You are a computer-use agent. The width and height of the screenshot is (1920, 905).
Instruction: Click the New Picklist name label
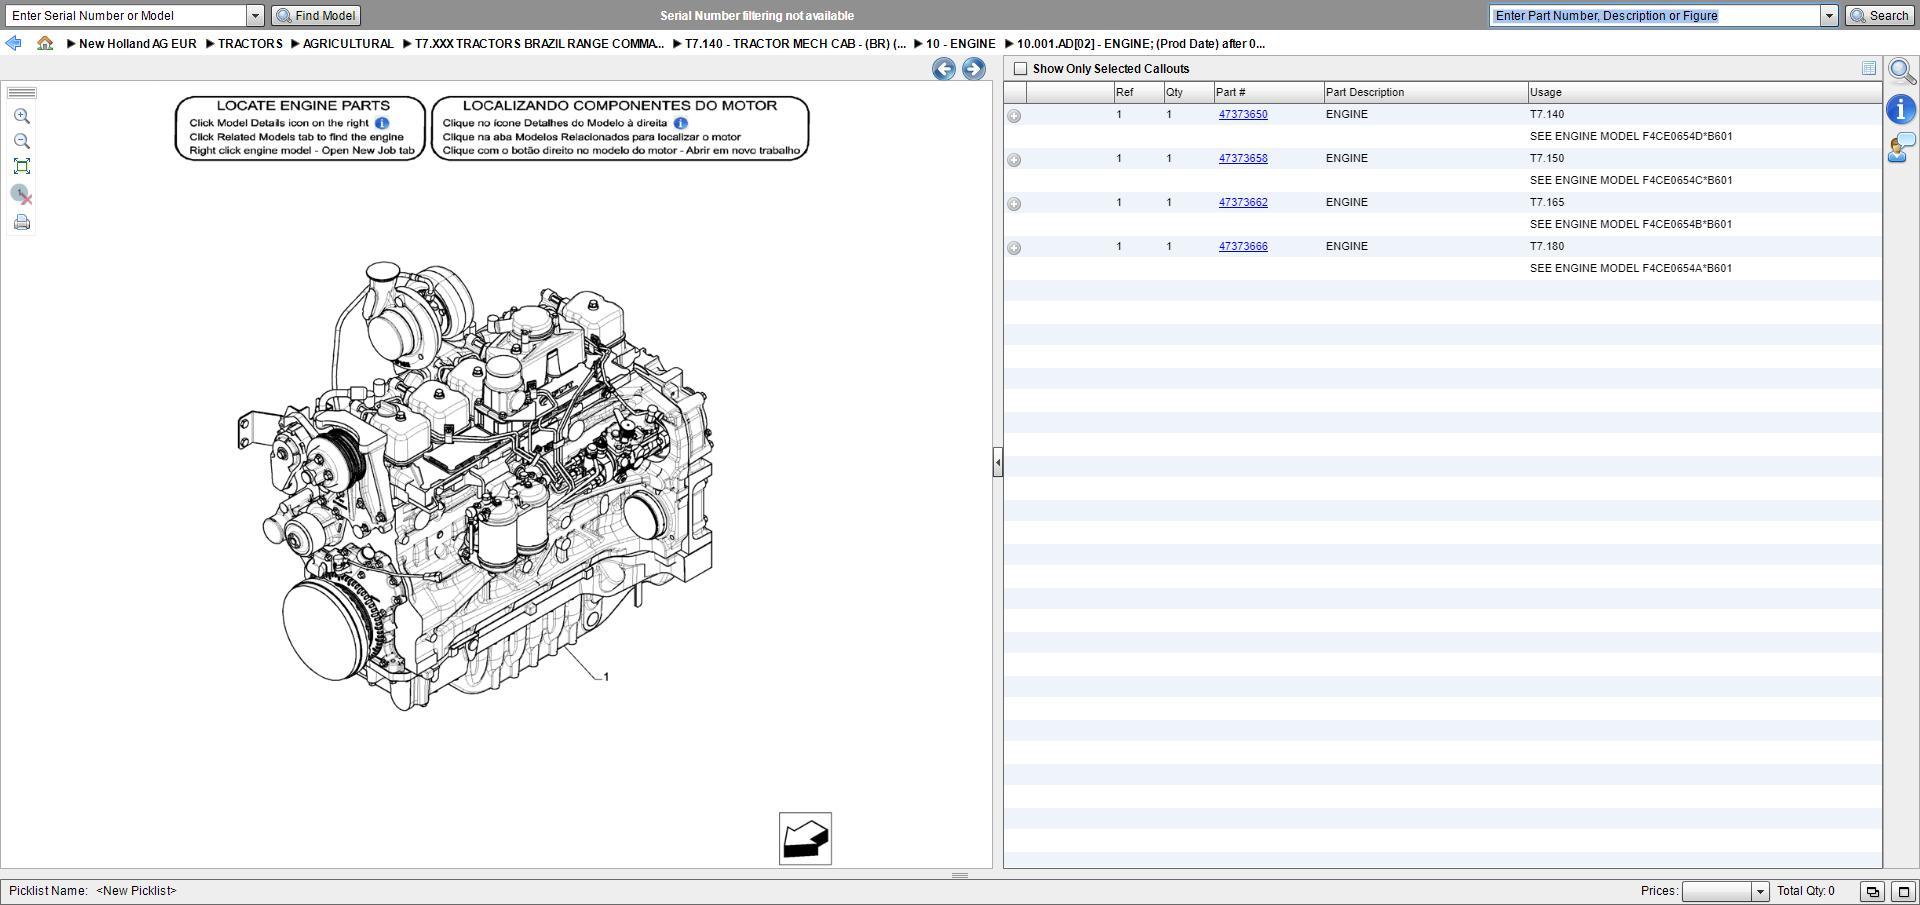[136, 891]
